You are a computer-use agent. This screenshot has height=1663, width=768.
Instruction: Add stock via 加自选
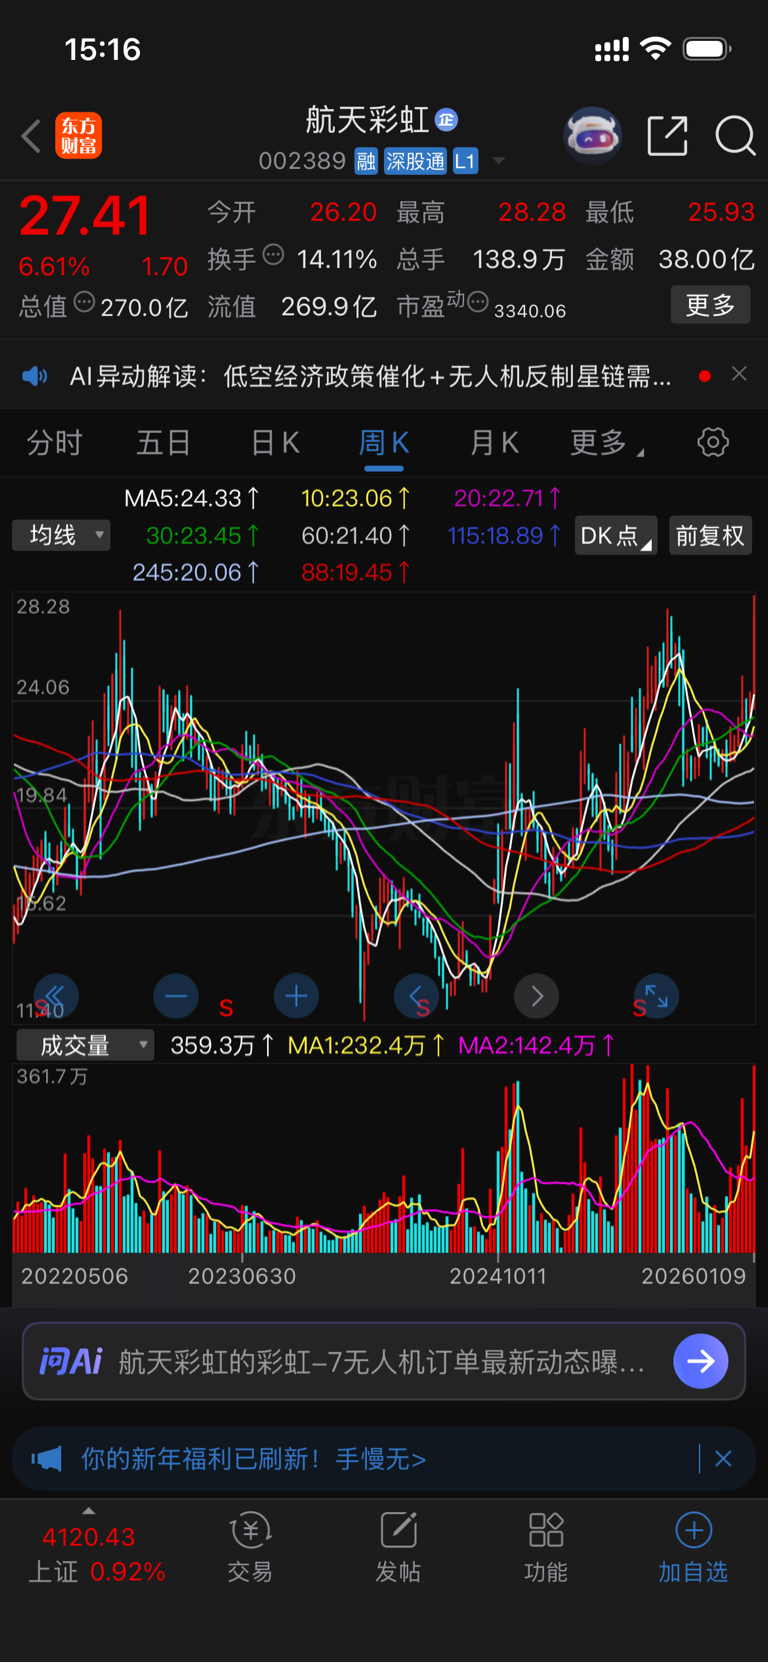[693, 1548]
